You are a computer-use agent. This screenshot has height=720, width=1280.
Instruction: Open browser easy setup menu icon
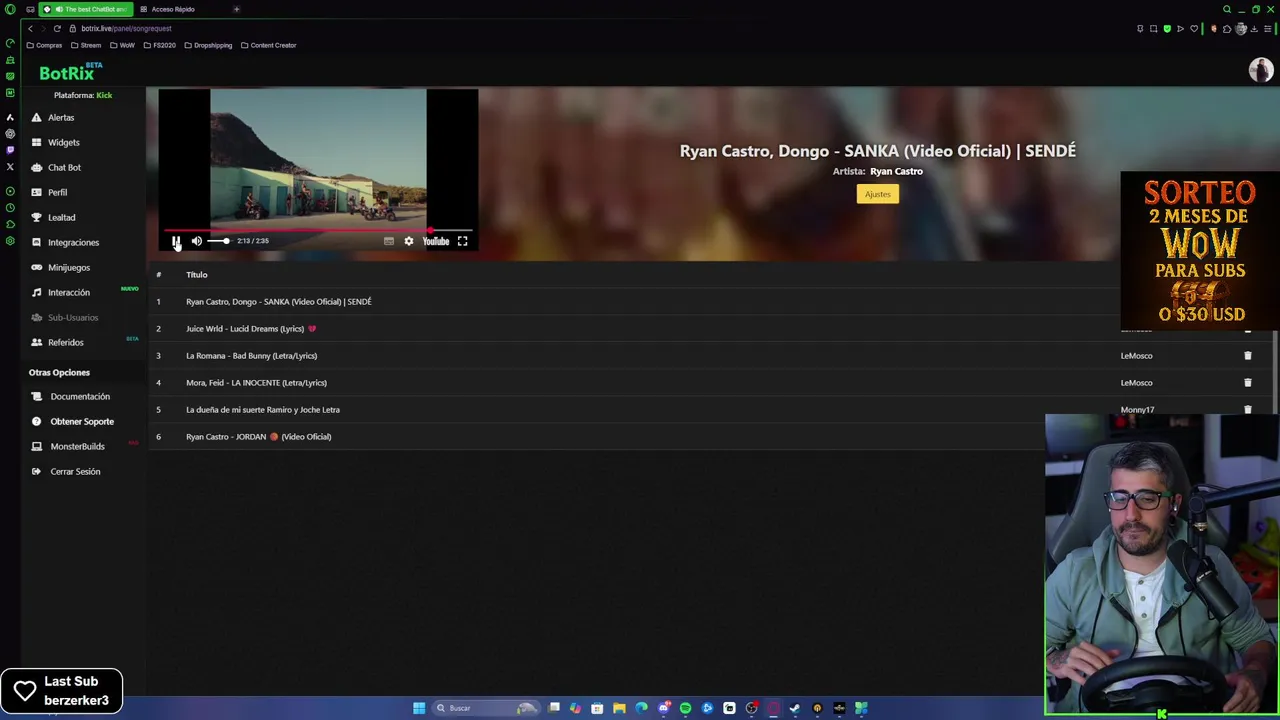pyautogui.click(x=1267, y=28)
